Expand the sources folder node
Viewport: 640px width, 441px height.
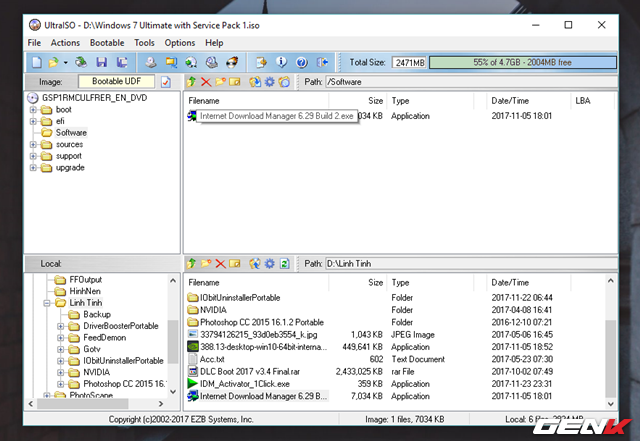point(33,145)
